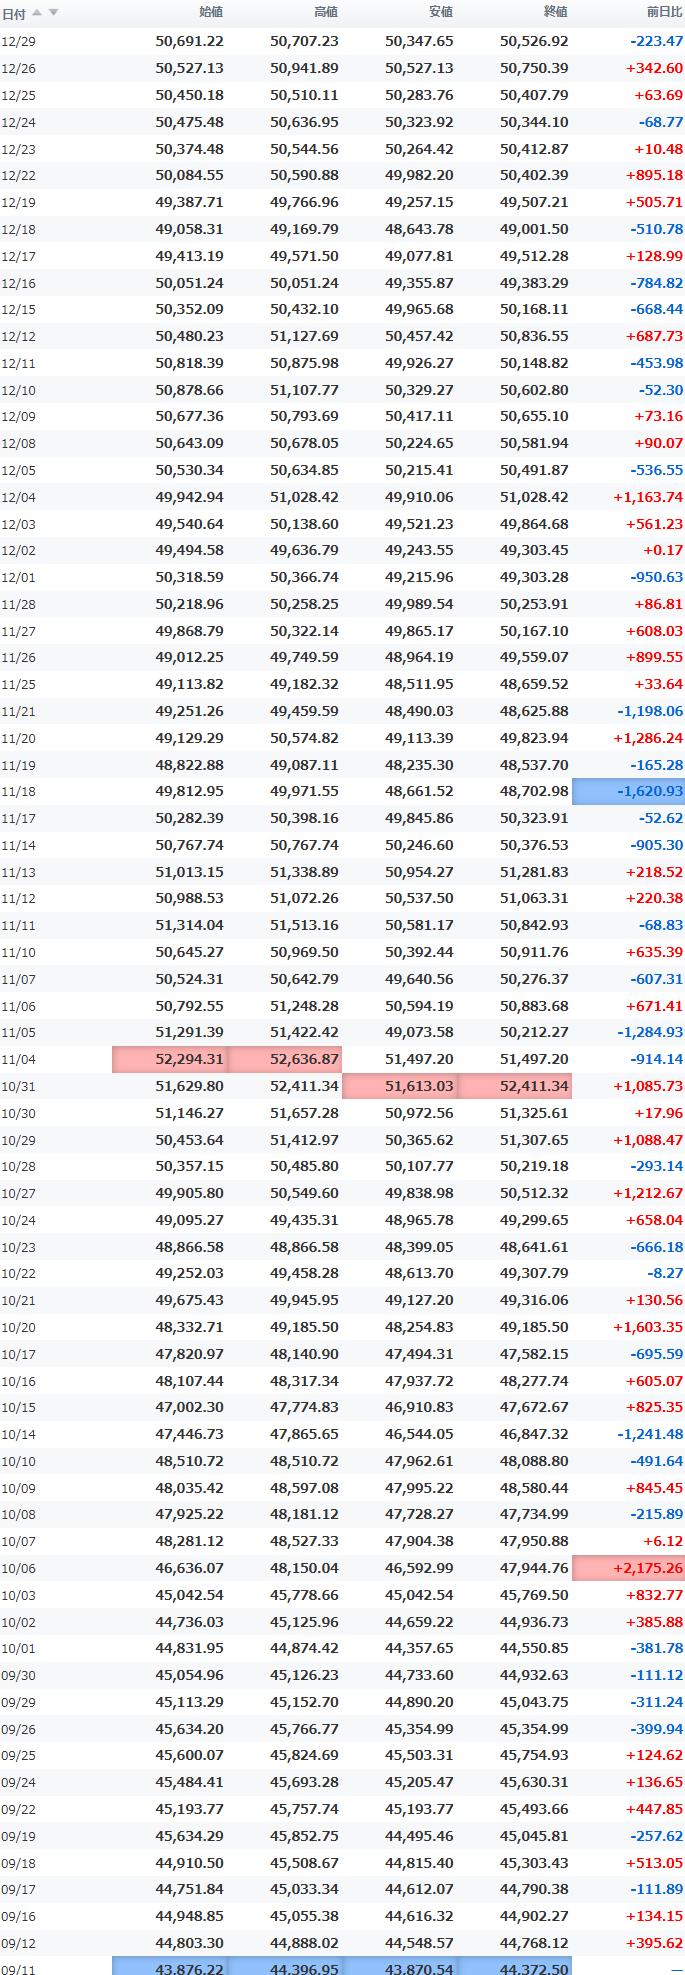The image size is (685, 1975).
Task: Select closing value 48,702.98
Action: coord(534,792)
